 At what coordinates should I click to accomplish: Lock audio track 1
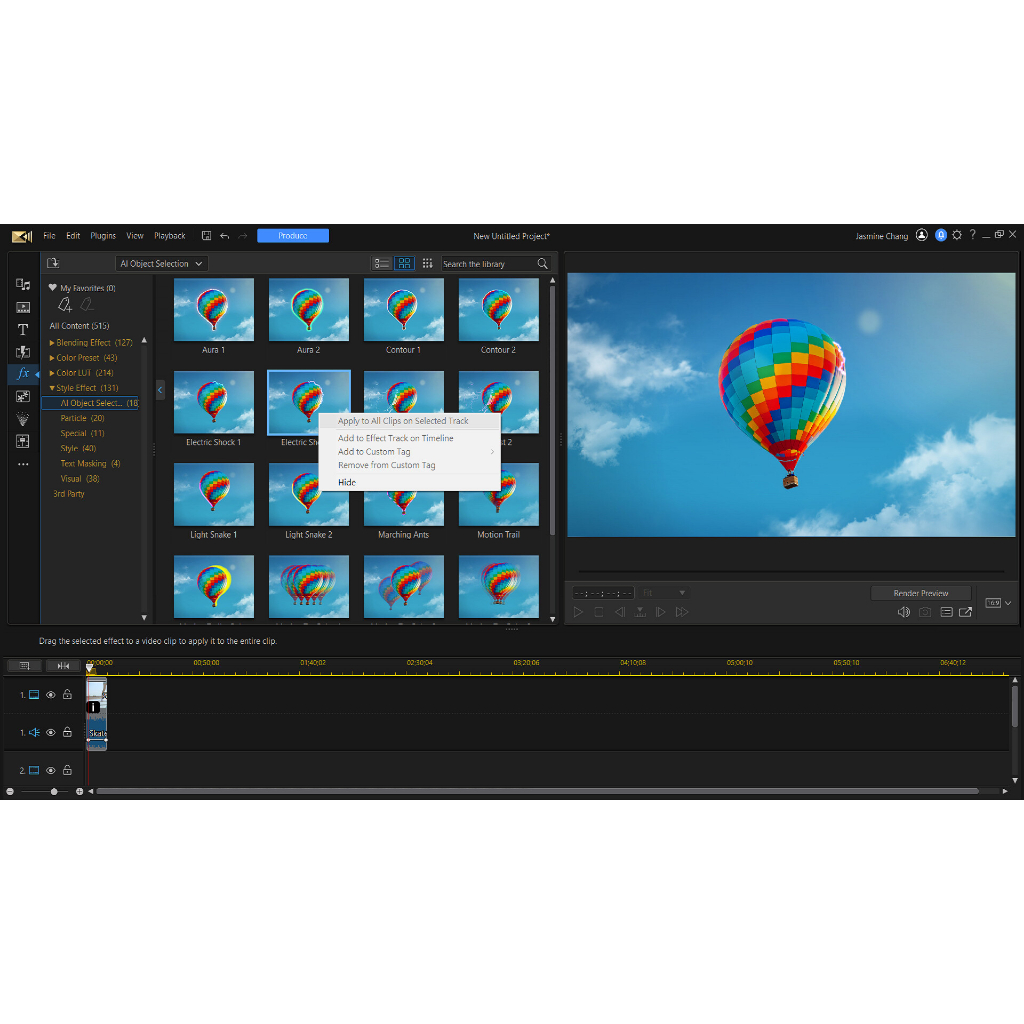pyautogui.click(x=67, y=732)
